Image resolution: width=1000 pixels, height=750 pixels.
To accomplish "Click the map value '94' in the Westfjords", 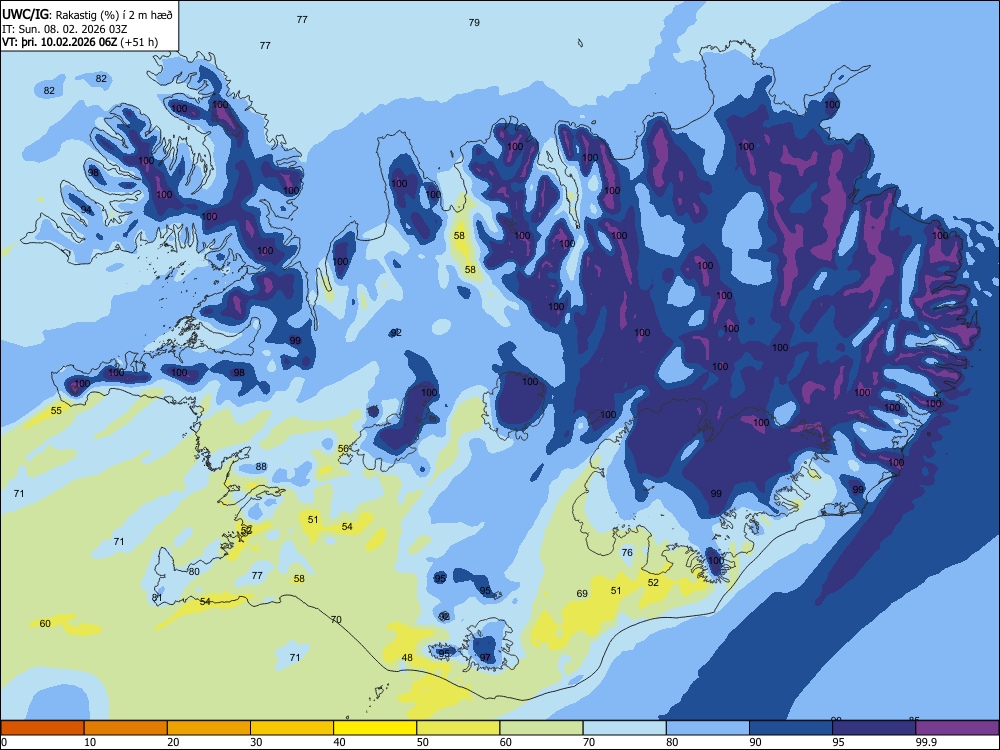I will click(86, 210).
